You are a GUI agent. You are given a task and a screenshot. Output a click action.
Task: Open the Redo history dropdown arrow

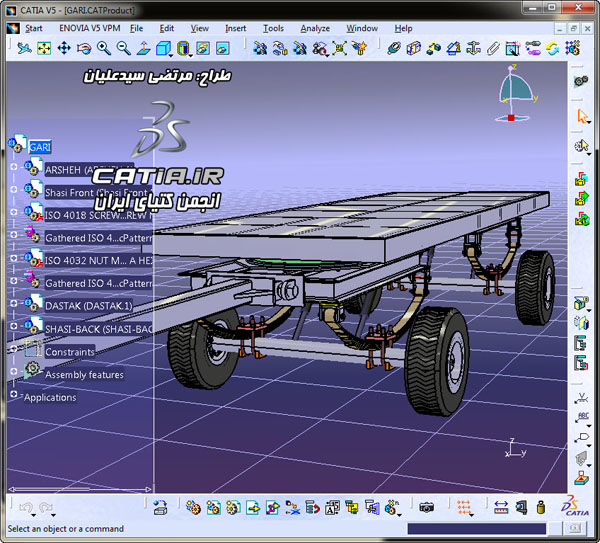coord(54,515)
